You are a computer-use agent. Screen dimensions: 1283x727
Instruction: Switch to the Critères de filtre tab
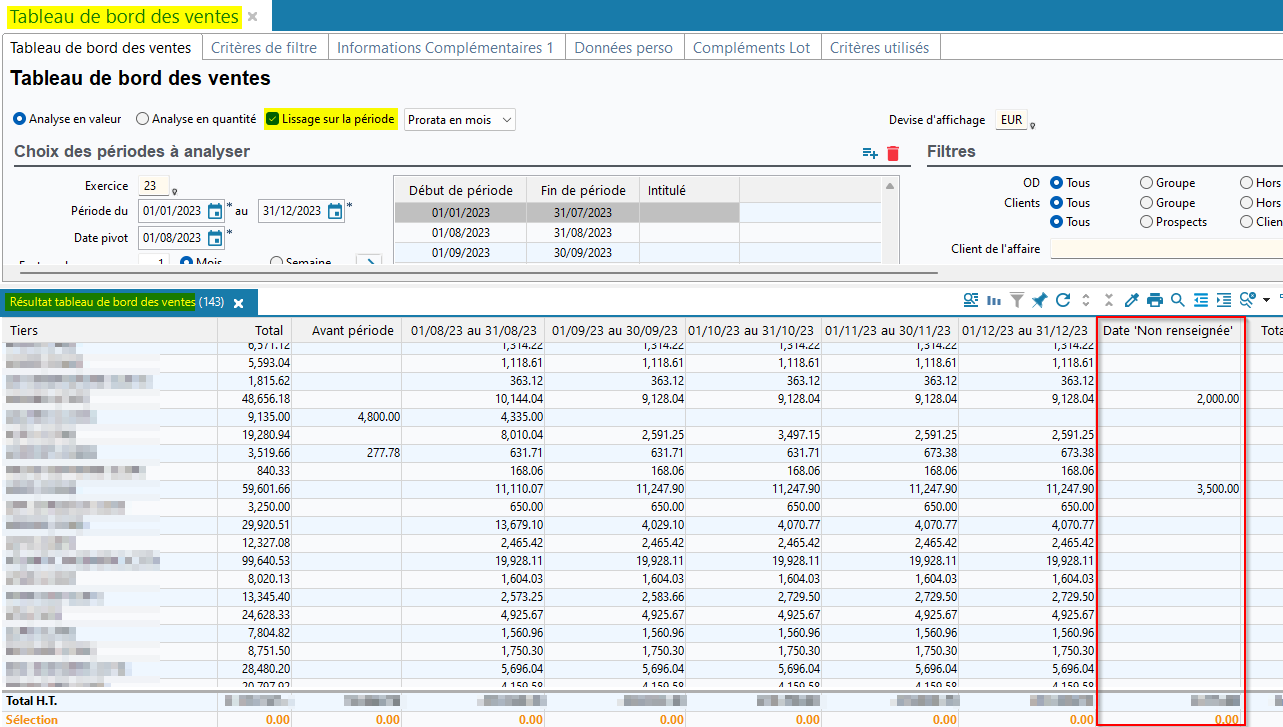click(x=264, y=48)
